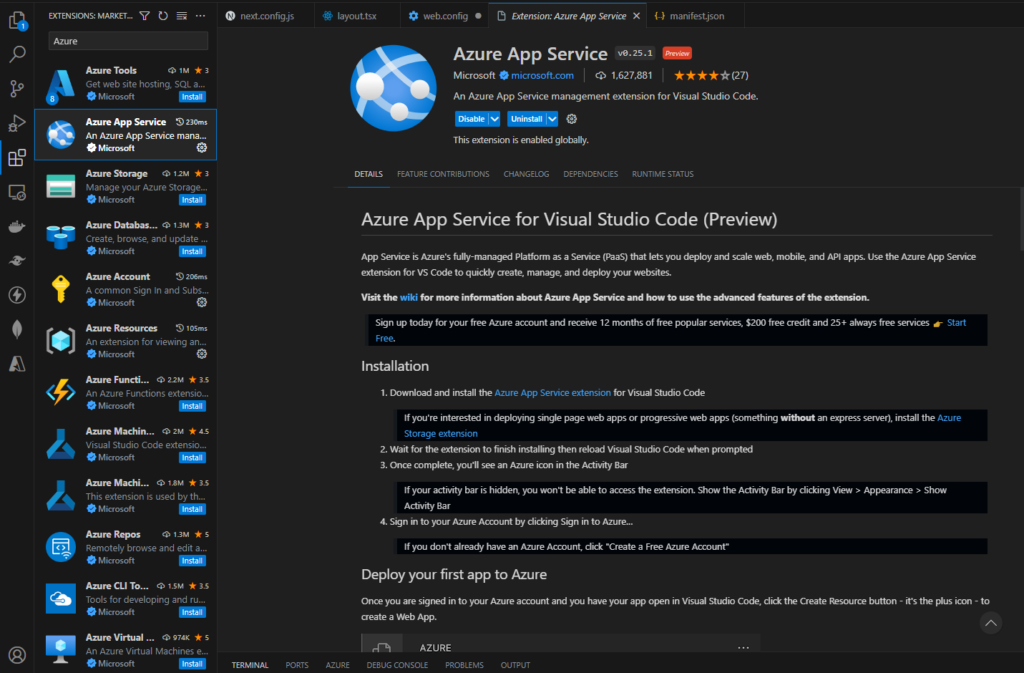Image resolution: width=1024 pixels, height=673 pixels.
Task: Open the Search view from the Activity Bar
Action: pyautogui.click(x=16, y=53)
